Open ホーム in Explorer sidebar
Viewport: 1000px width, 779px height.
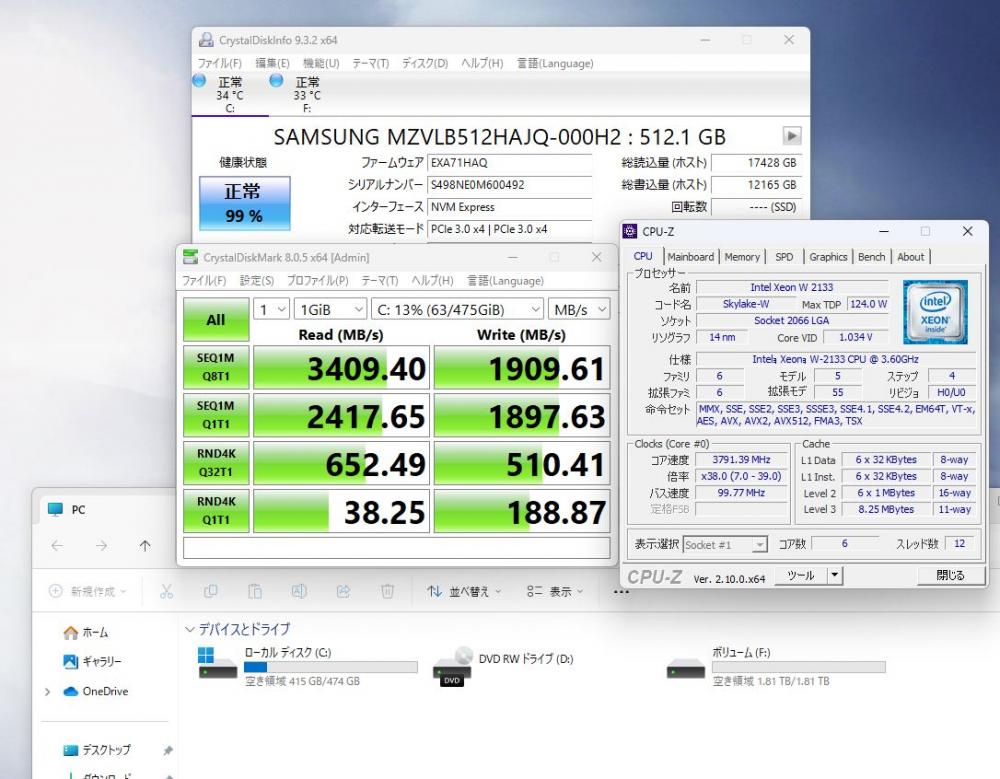click(86, 632)
